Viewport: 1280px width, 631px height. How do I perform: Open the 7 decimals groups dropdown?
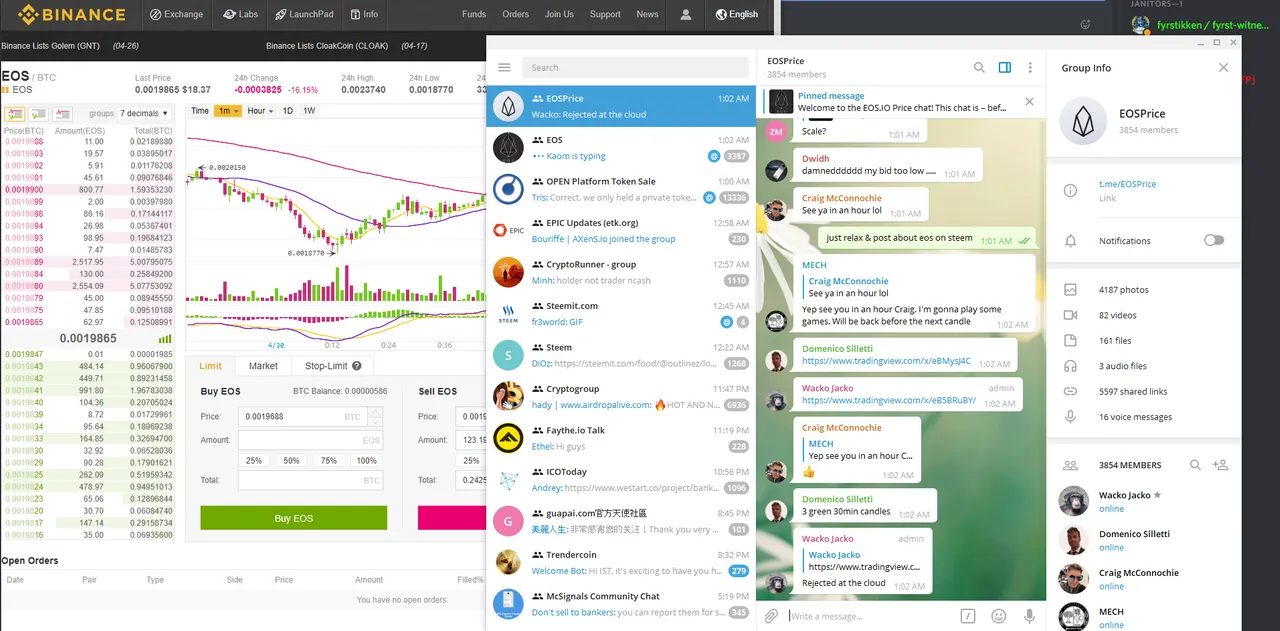[145, 113]
